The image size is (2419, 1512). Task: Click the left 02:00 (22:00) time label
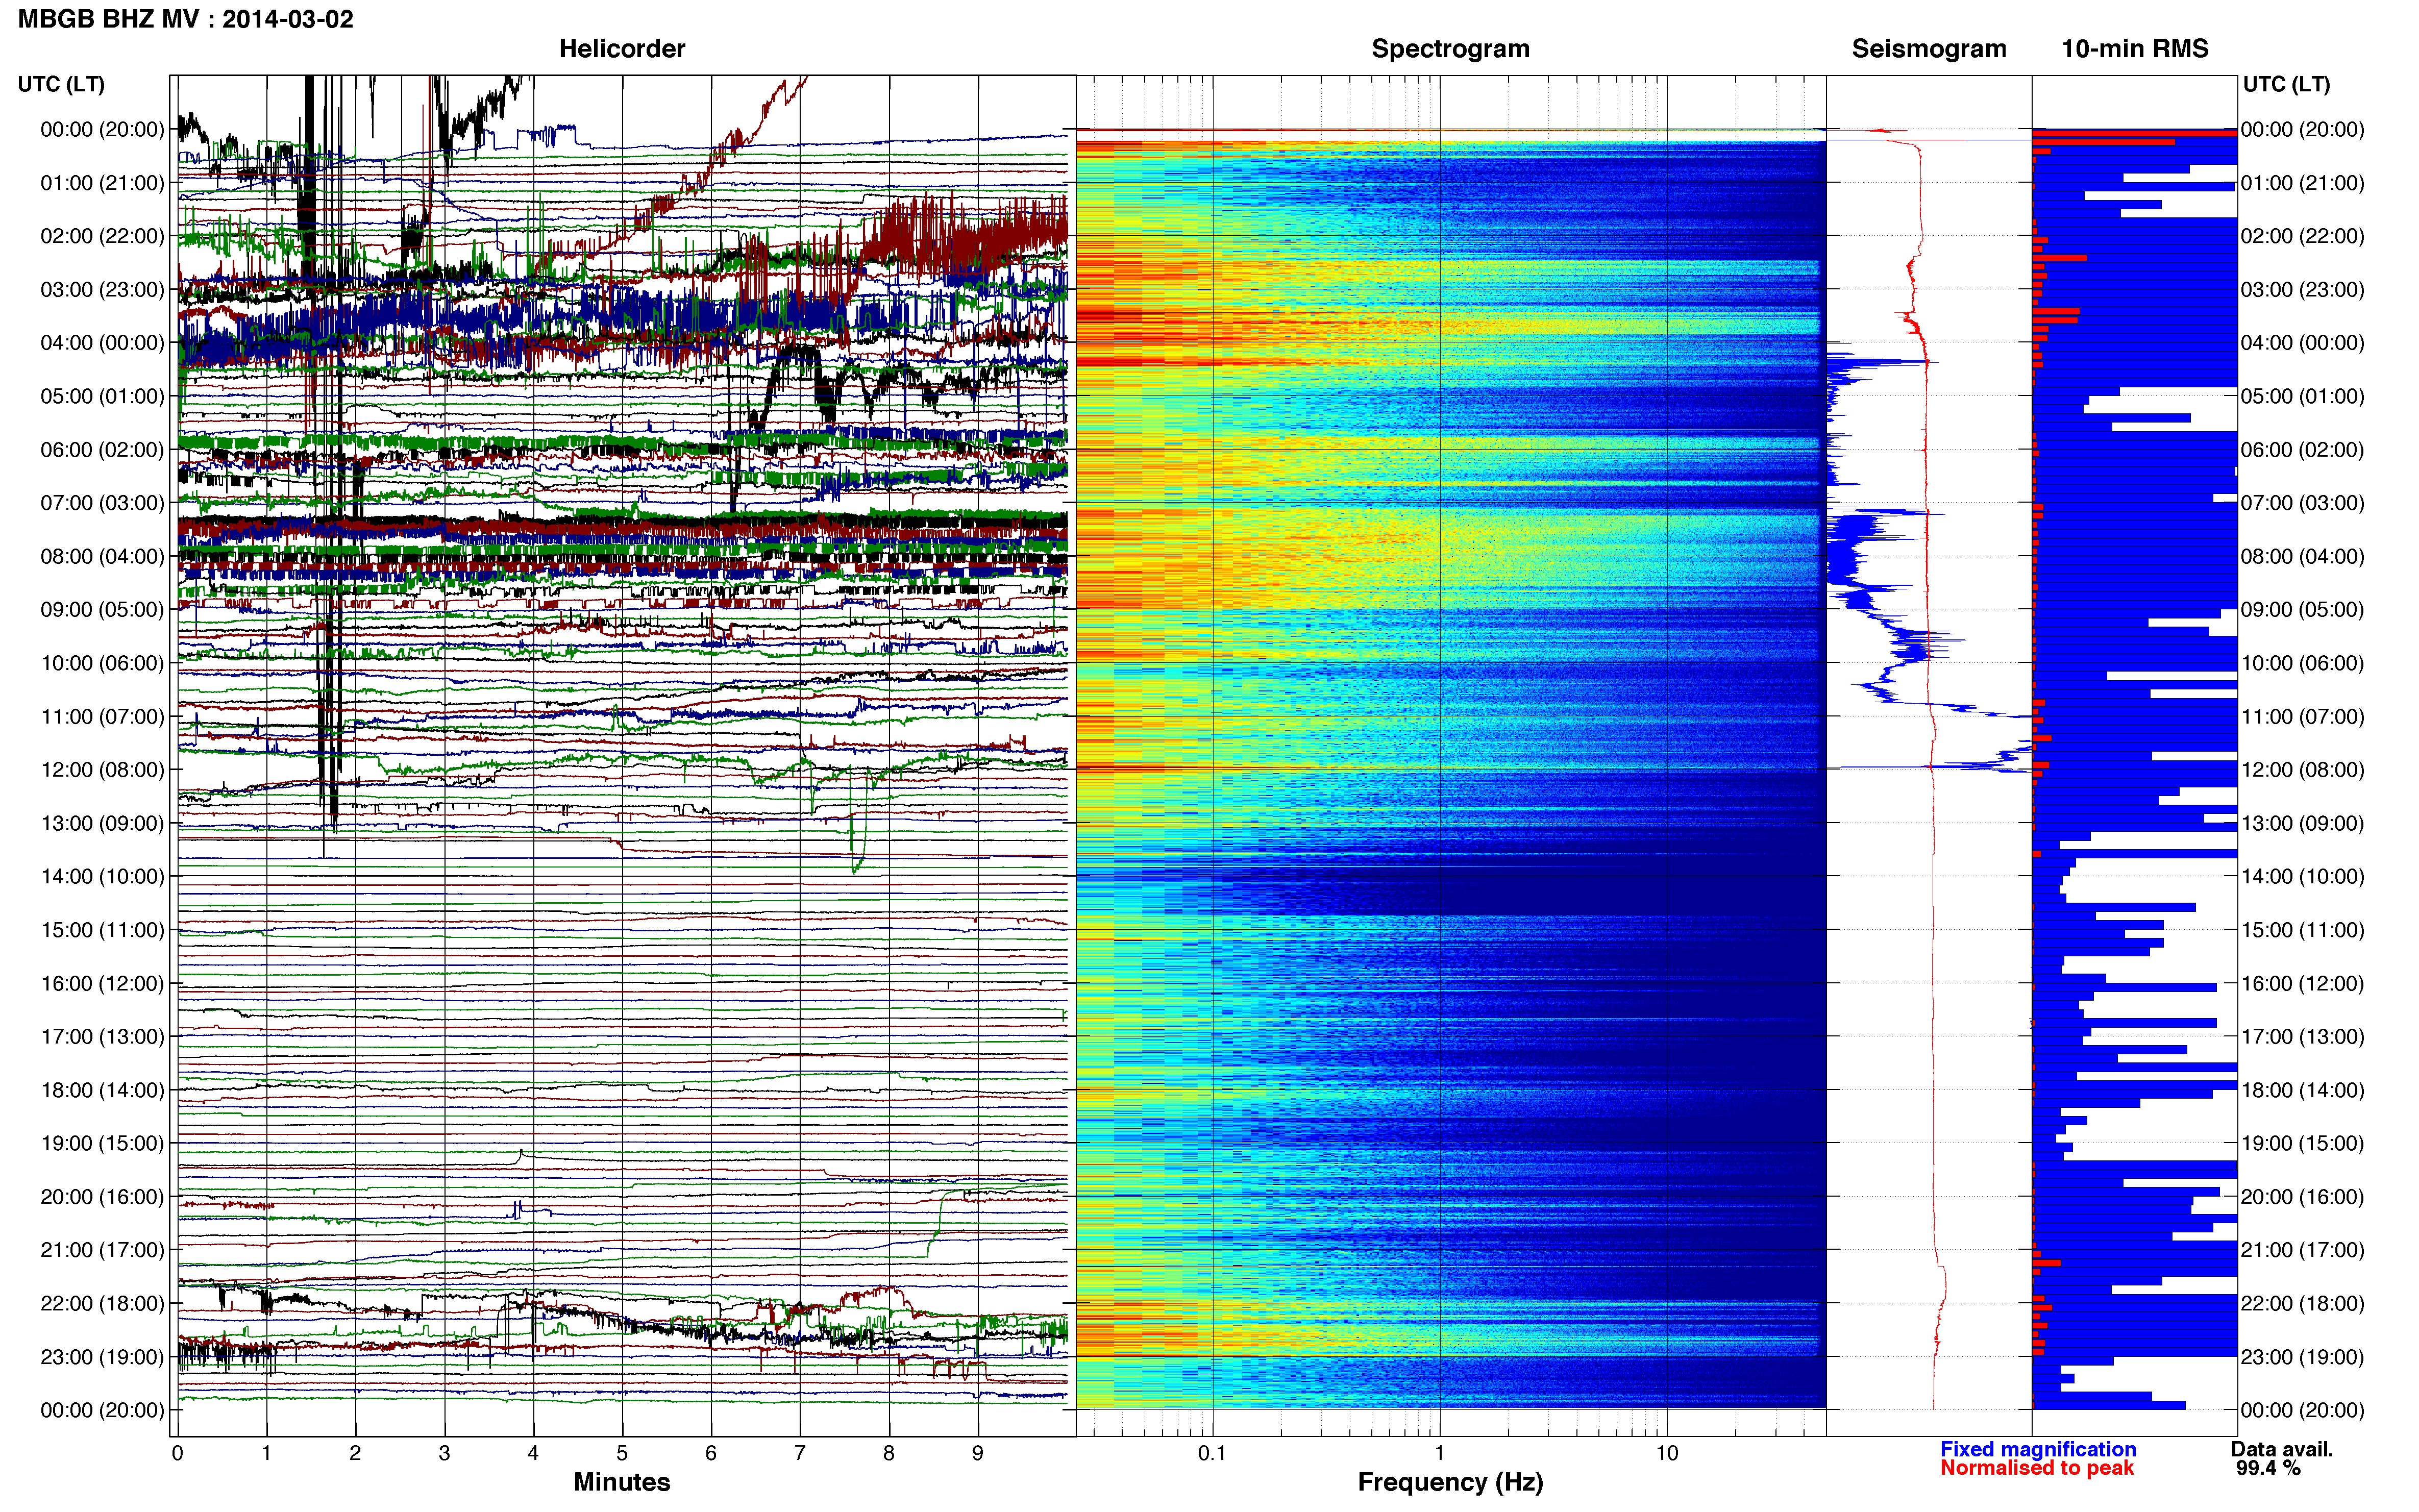coord(102,236)
